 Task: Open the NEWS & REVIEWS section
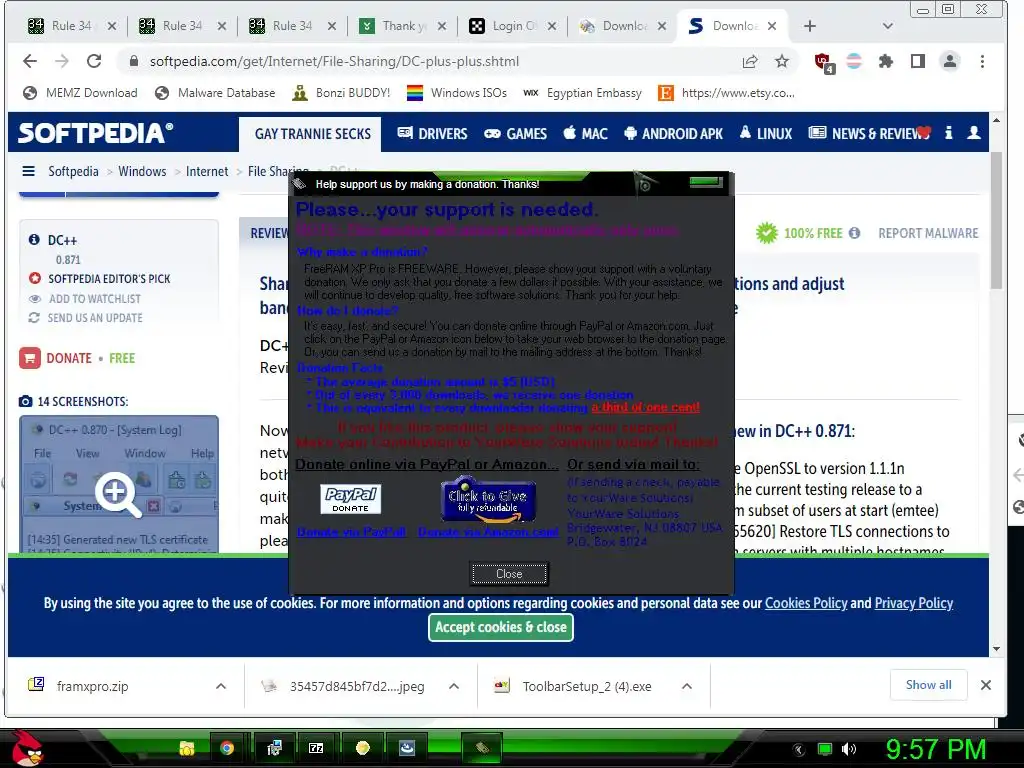click(869, 134)
